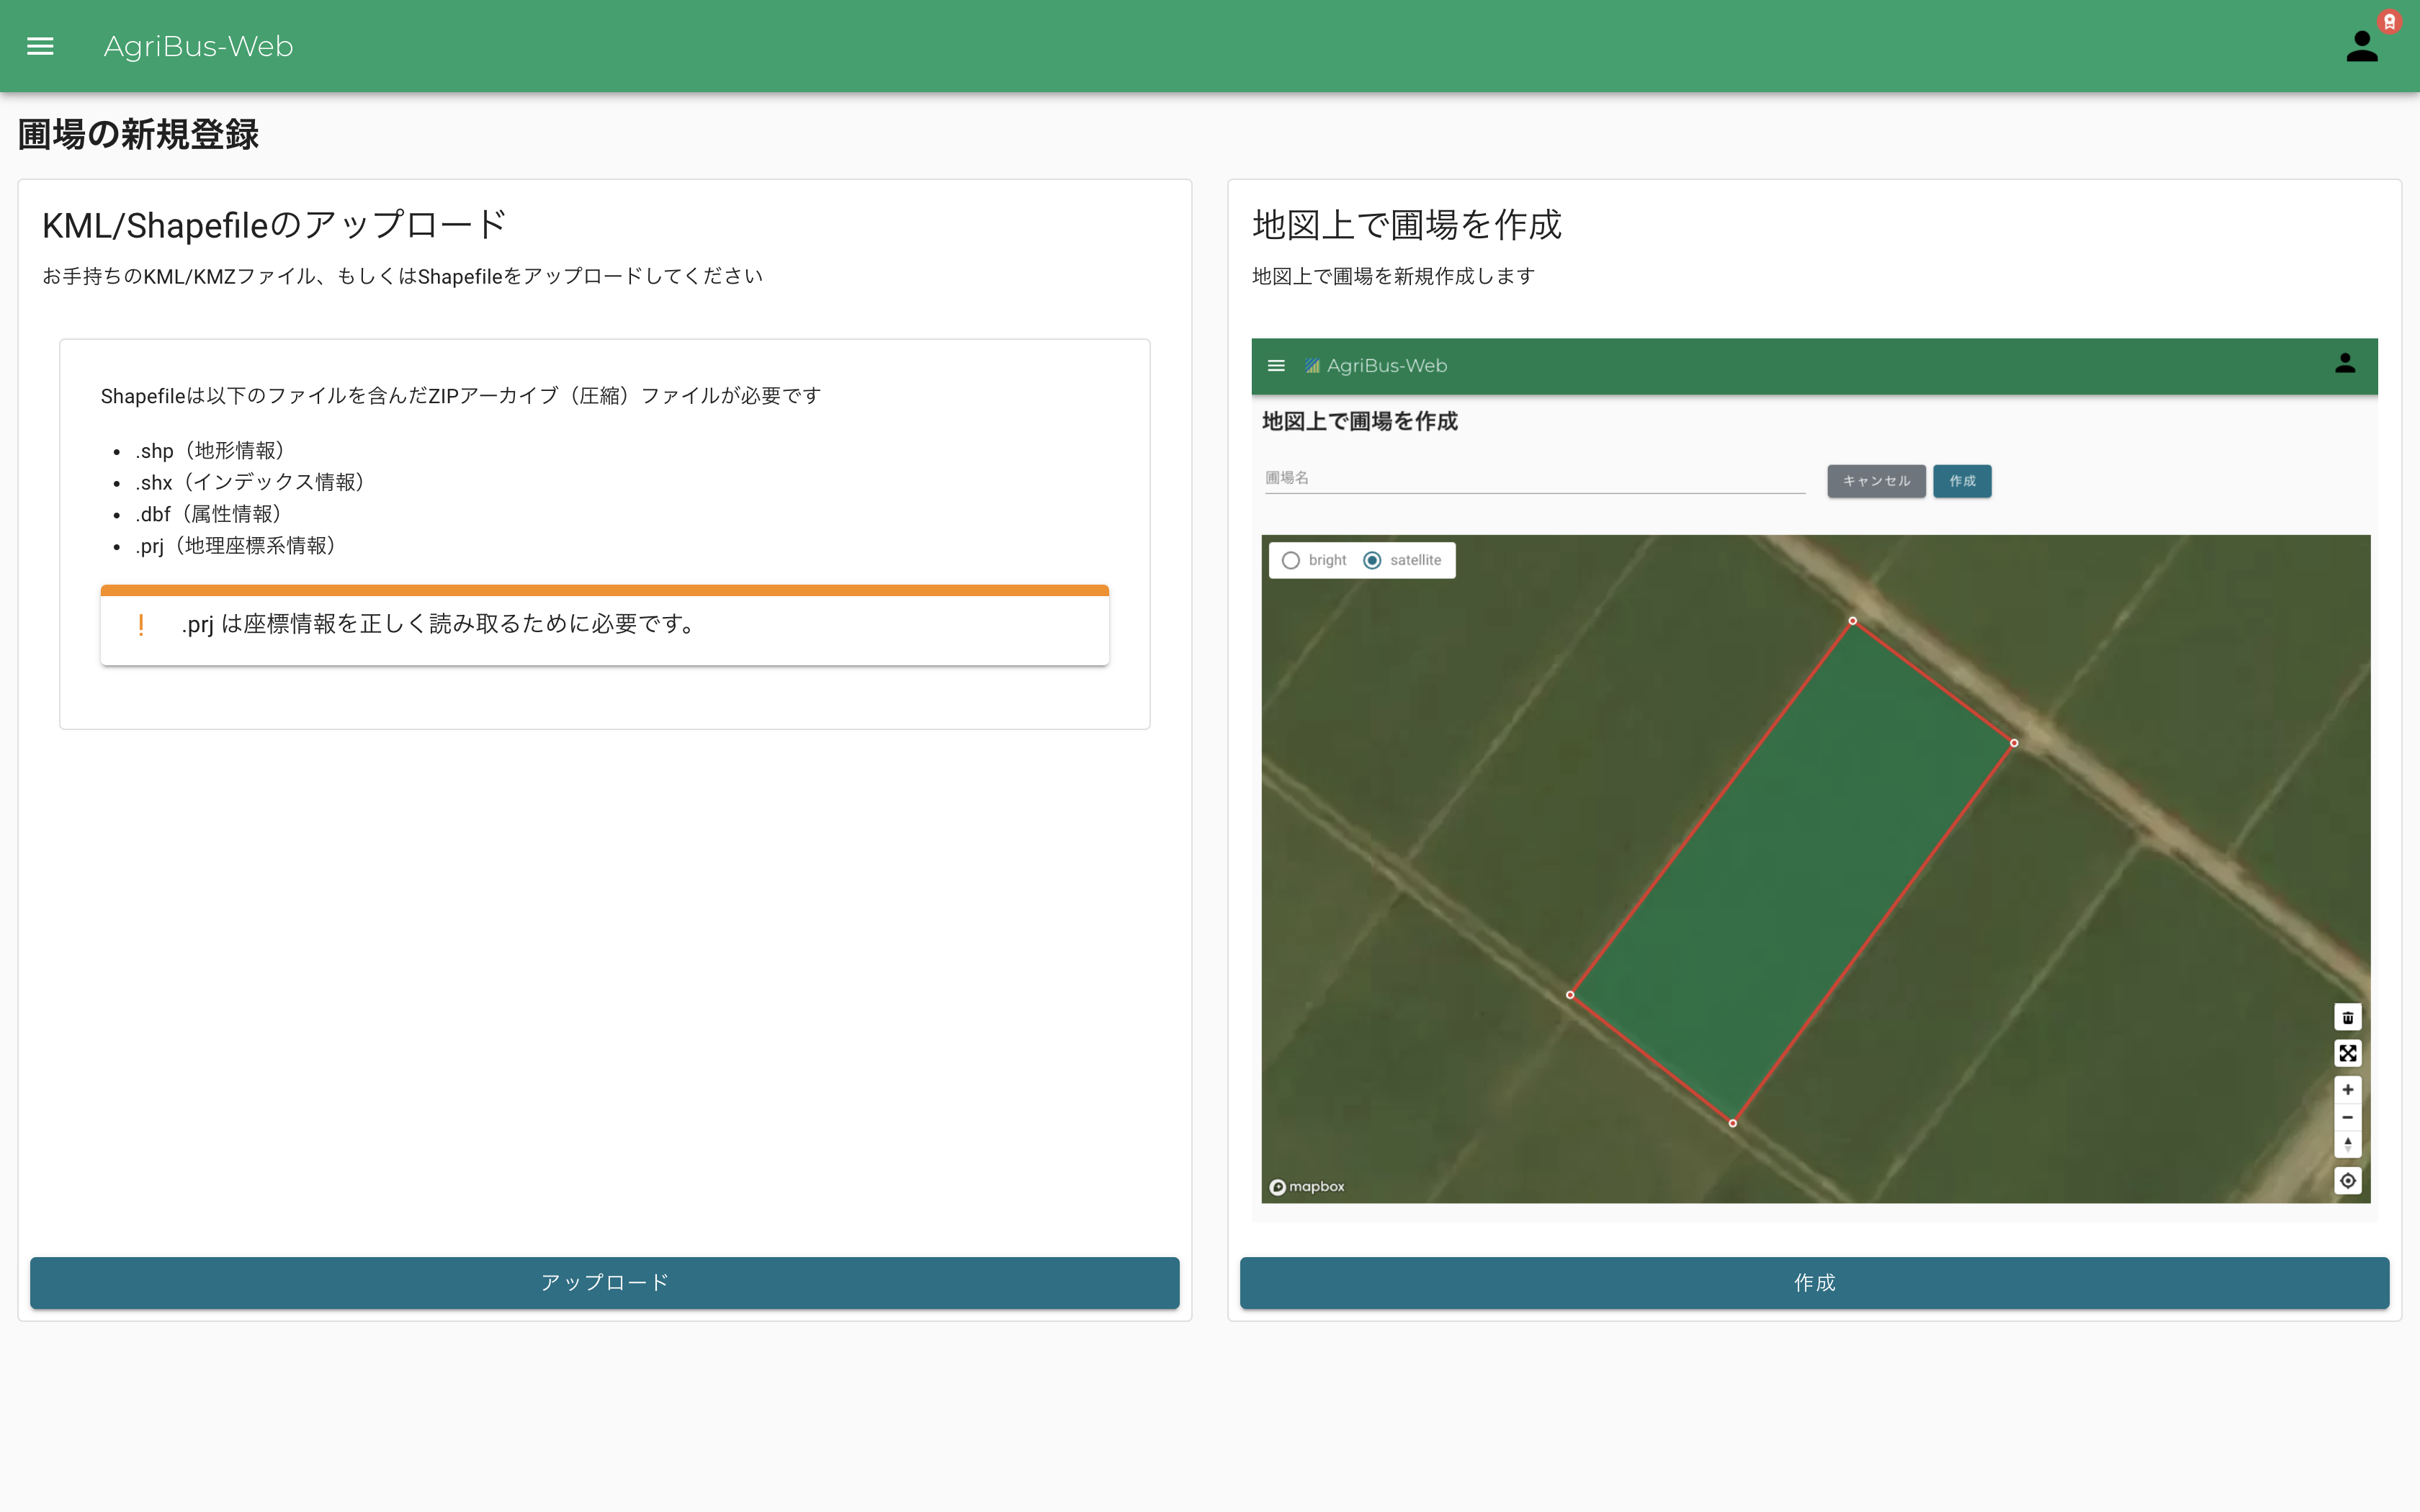This screenshot has height=1512, width=2420.
Task: Click the top vertex of the field polygon
Action: 1852,621
